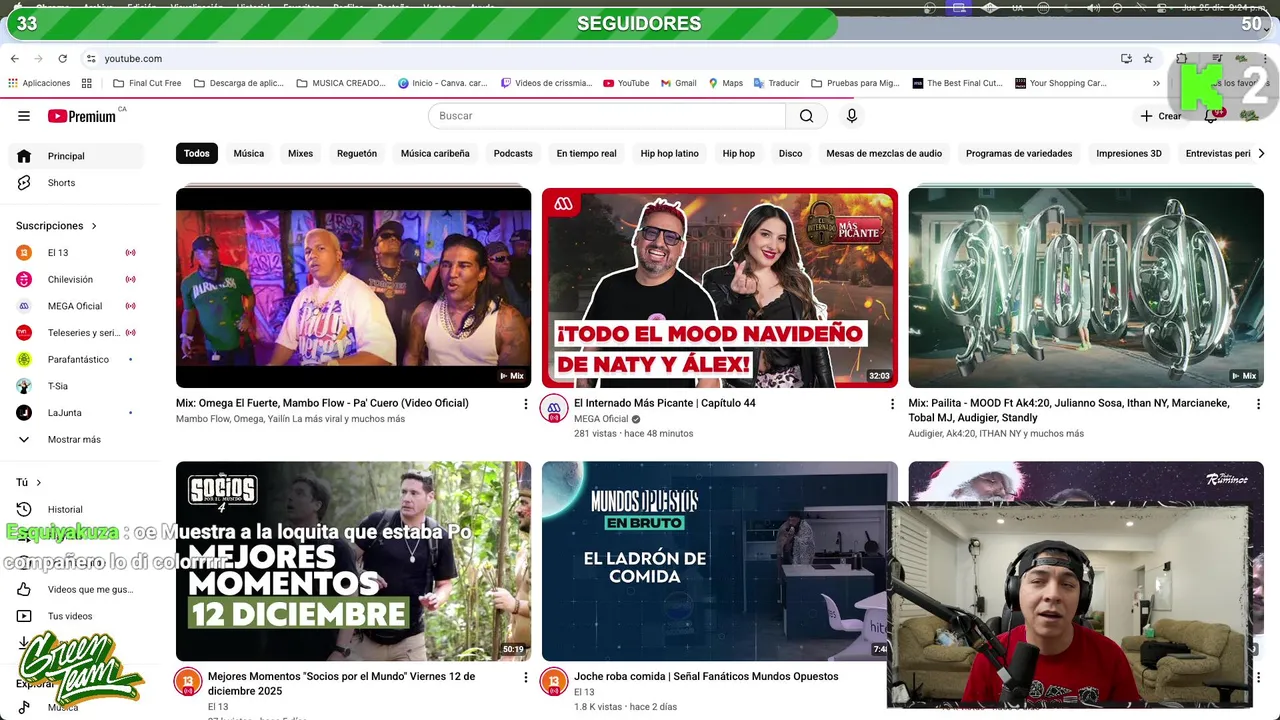Open the Chilevisión subscription channel
The height and width of the screenshot is (720, 1280).
coord(76,280)
